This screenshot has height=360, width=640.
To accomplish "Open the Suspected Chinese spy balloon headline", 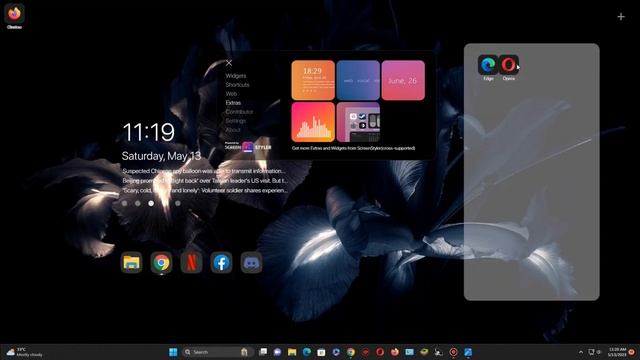I will pyautogui.click(x=204, y=171).
